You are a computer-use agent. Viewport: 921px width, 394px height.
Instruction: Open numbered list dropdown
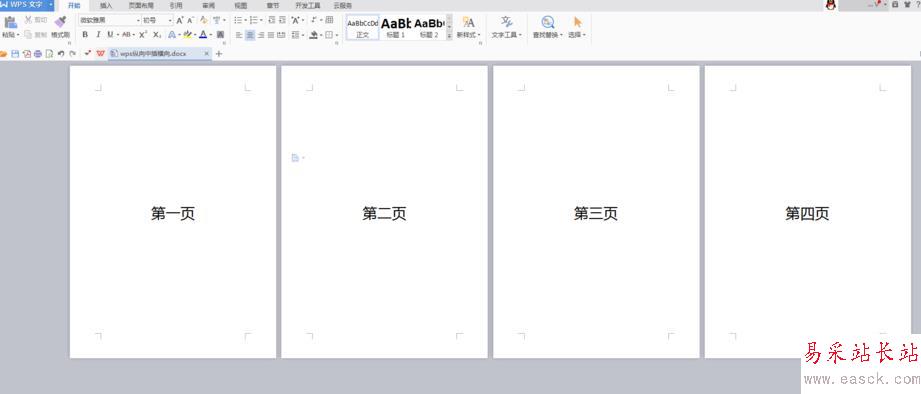click(260, 20)
